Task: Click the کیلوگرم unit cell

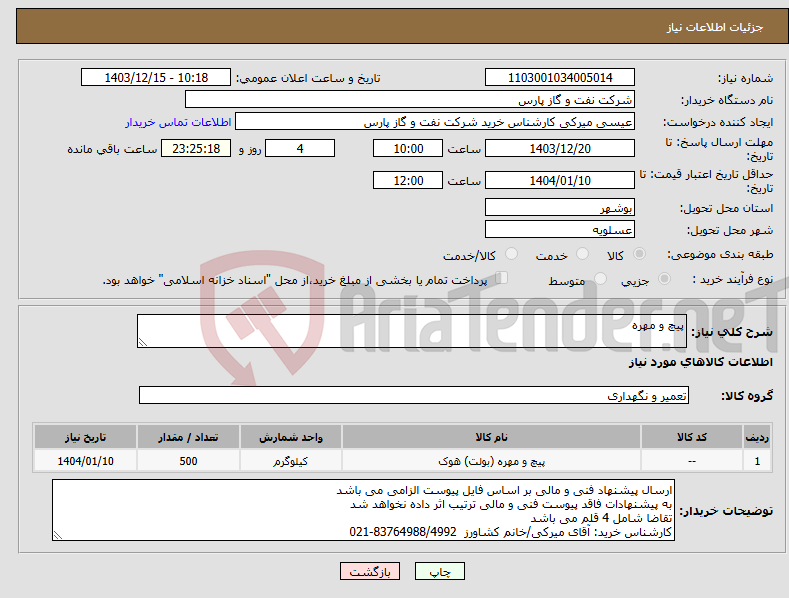Action: click(x=291, y=461)
